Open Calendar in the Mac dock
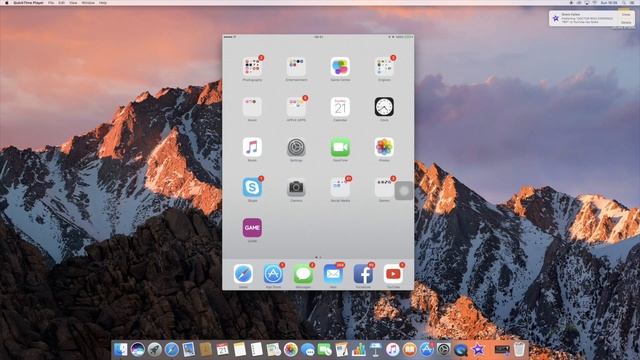This screenshot has width=640, height=360. pyautogui.click(x=222, y=349)
